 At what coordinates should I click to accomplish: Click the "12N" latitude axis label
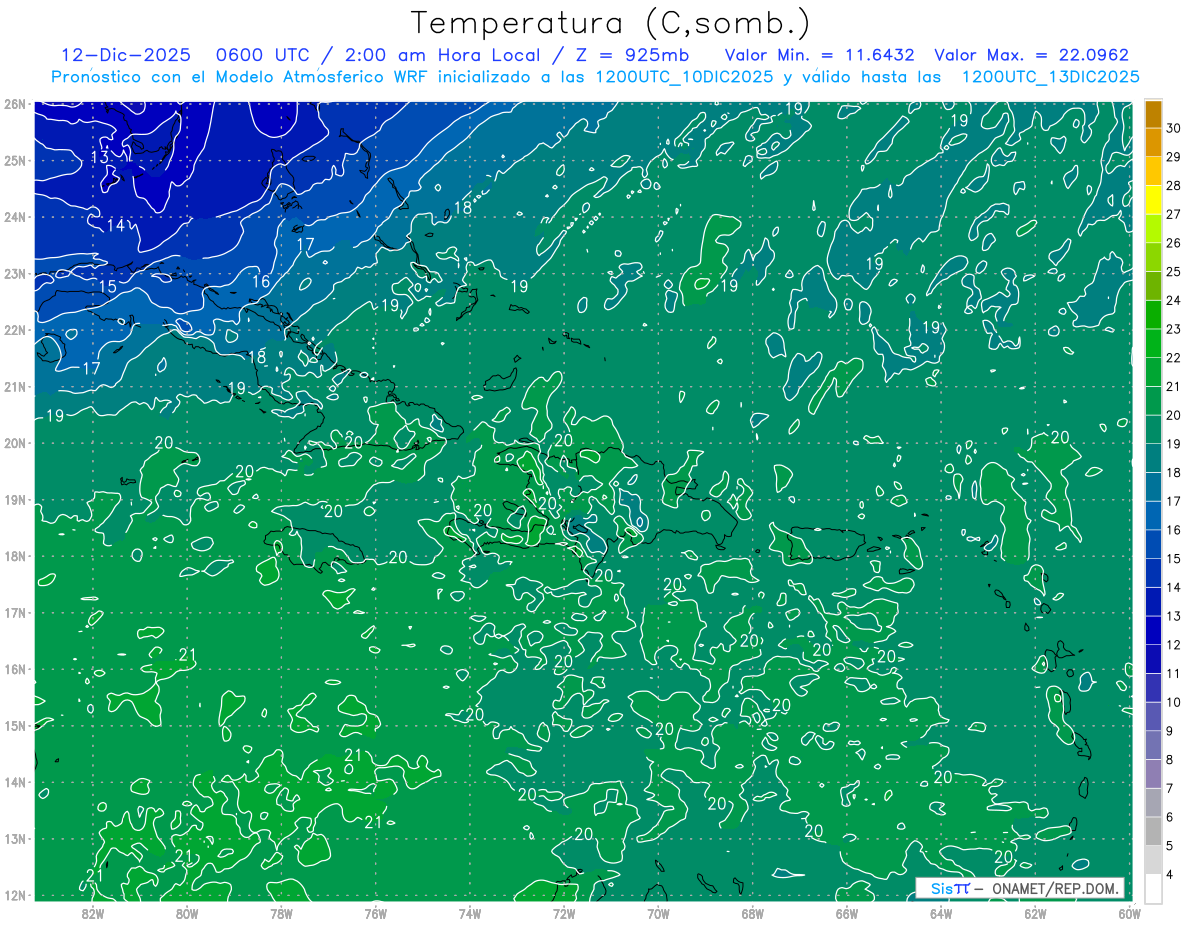15,895
